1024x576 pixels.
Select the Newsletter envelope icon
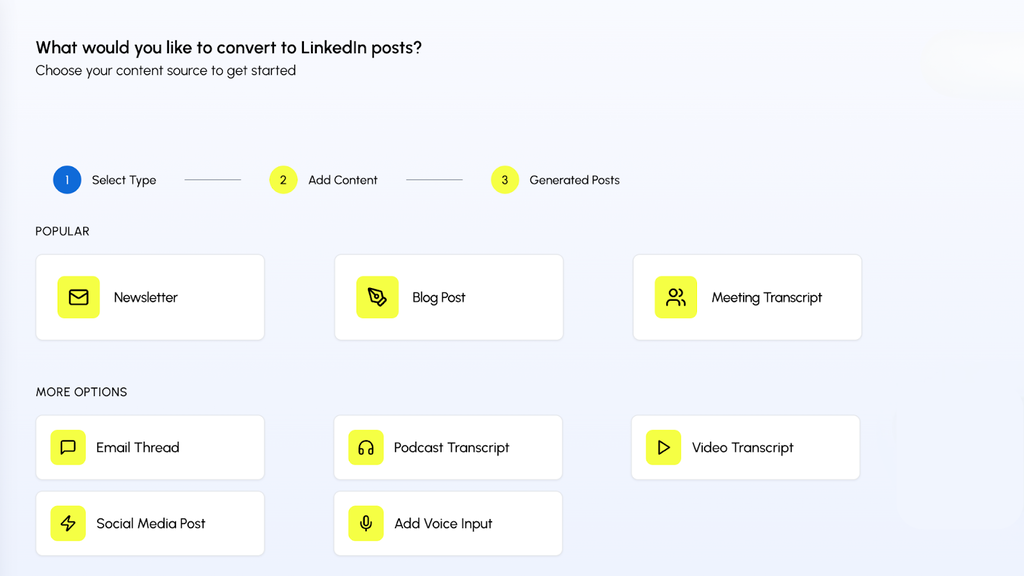(79, 297)
